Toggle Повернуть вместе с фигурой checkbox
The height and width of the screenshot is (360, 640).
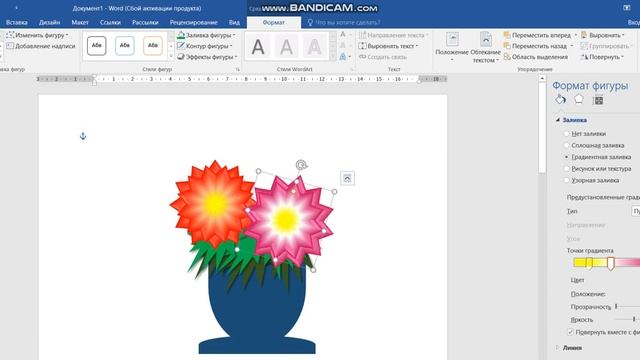pos(571,332)
